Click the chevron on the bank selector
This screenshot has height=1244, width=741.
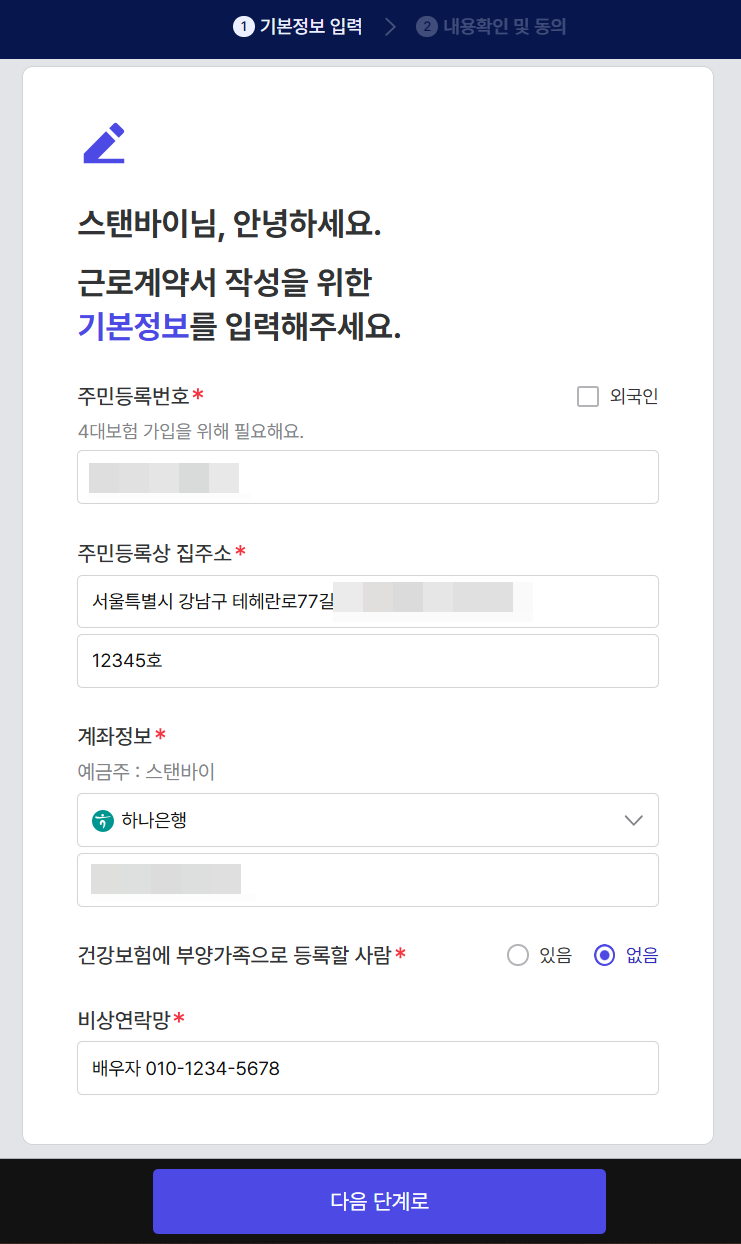click(x=633, y=819)
